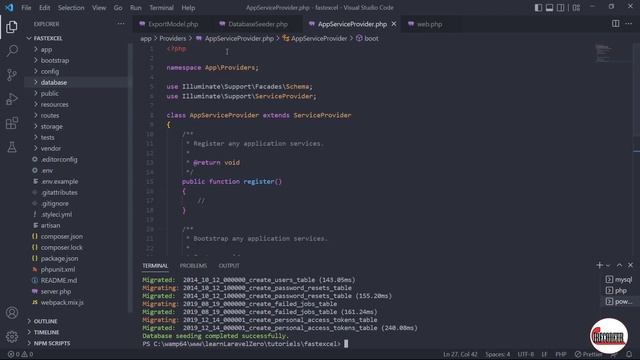Select the php terminal instance
640x360 pixels.
(x=619, y=291)
